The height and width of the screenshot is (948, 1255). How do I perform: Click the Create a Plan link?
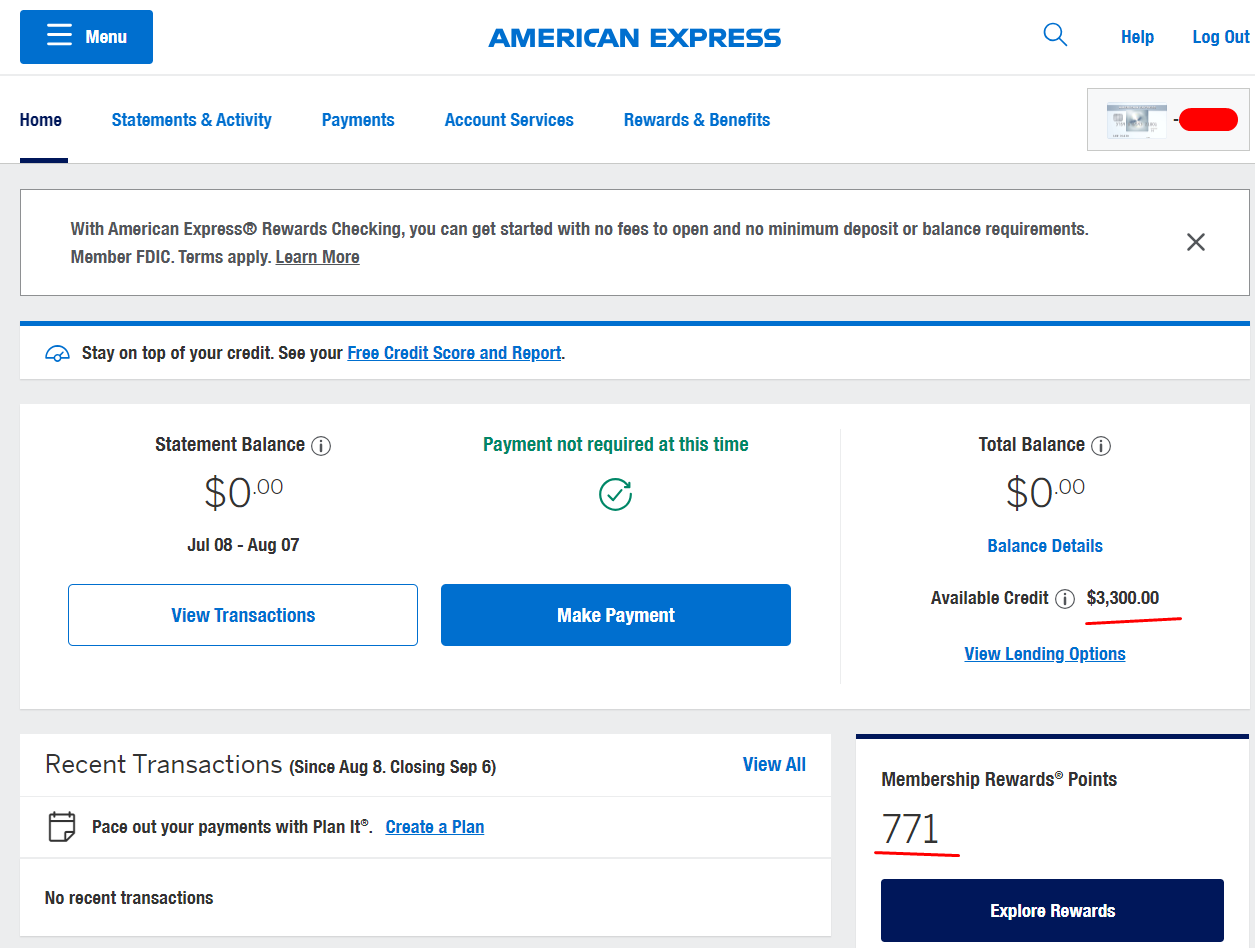[435, 827]
